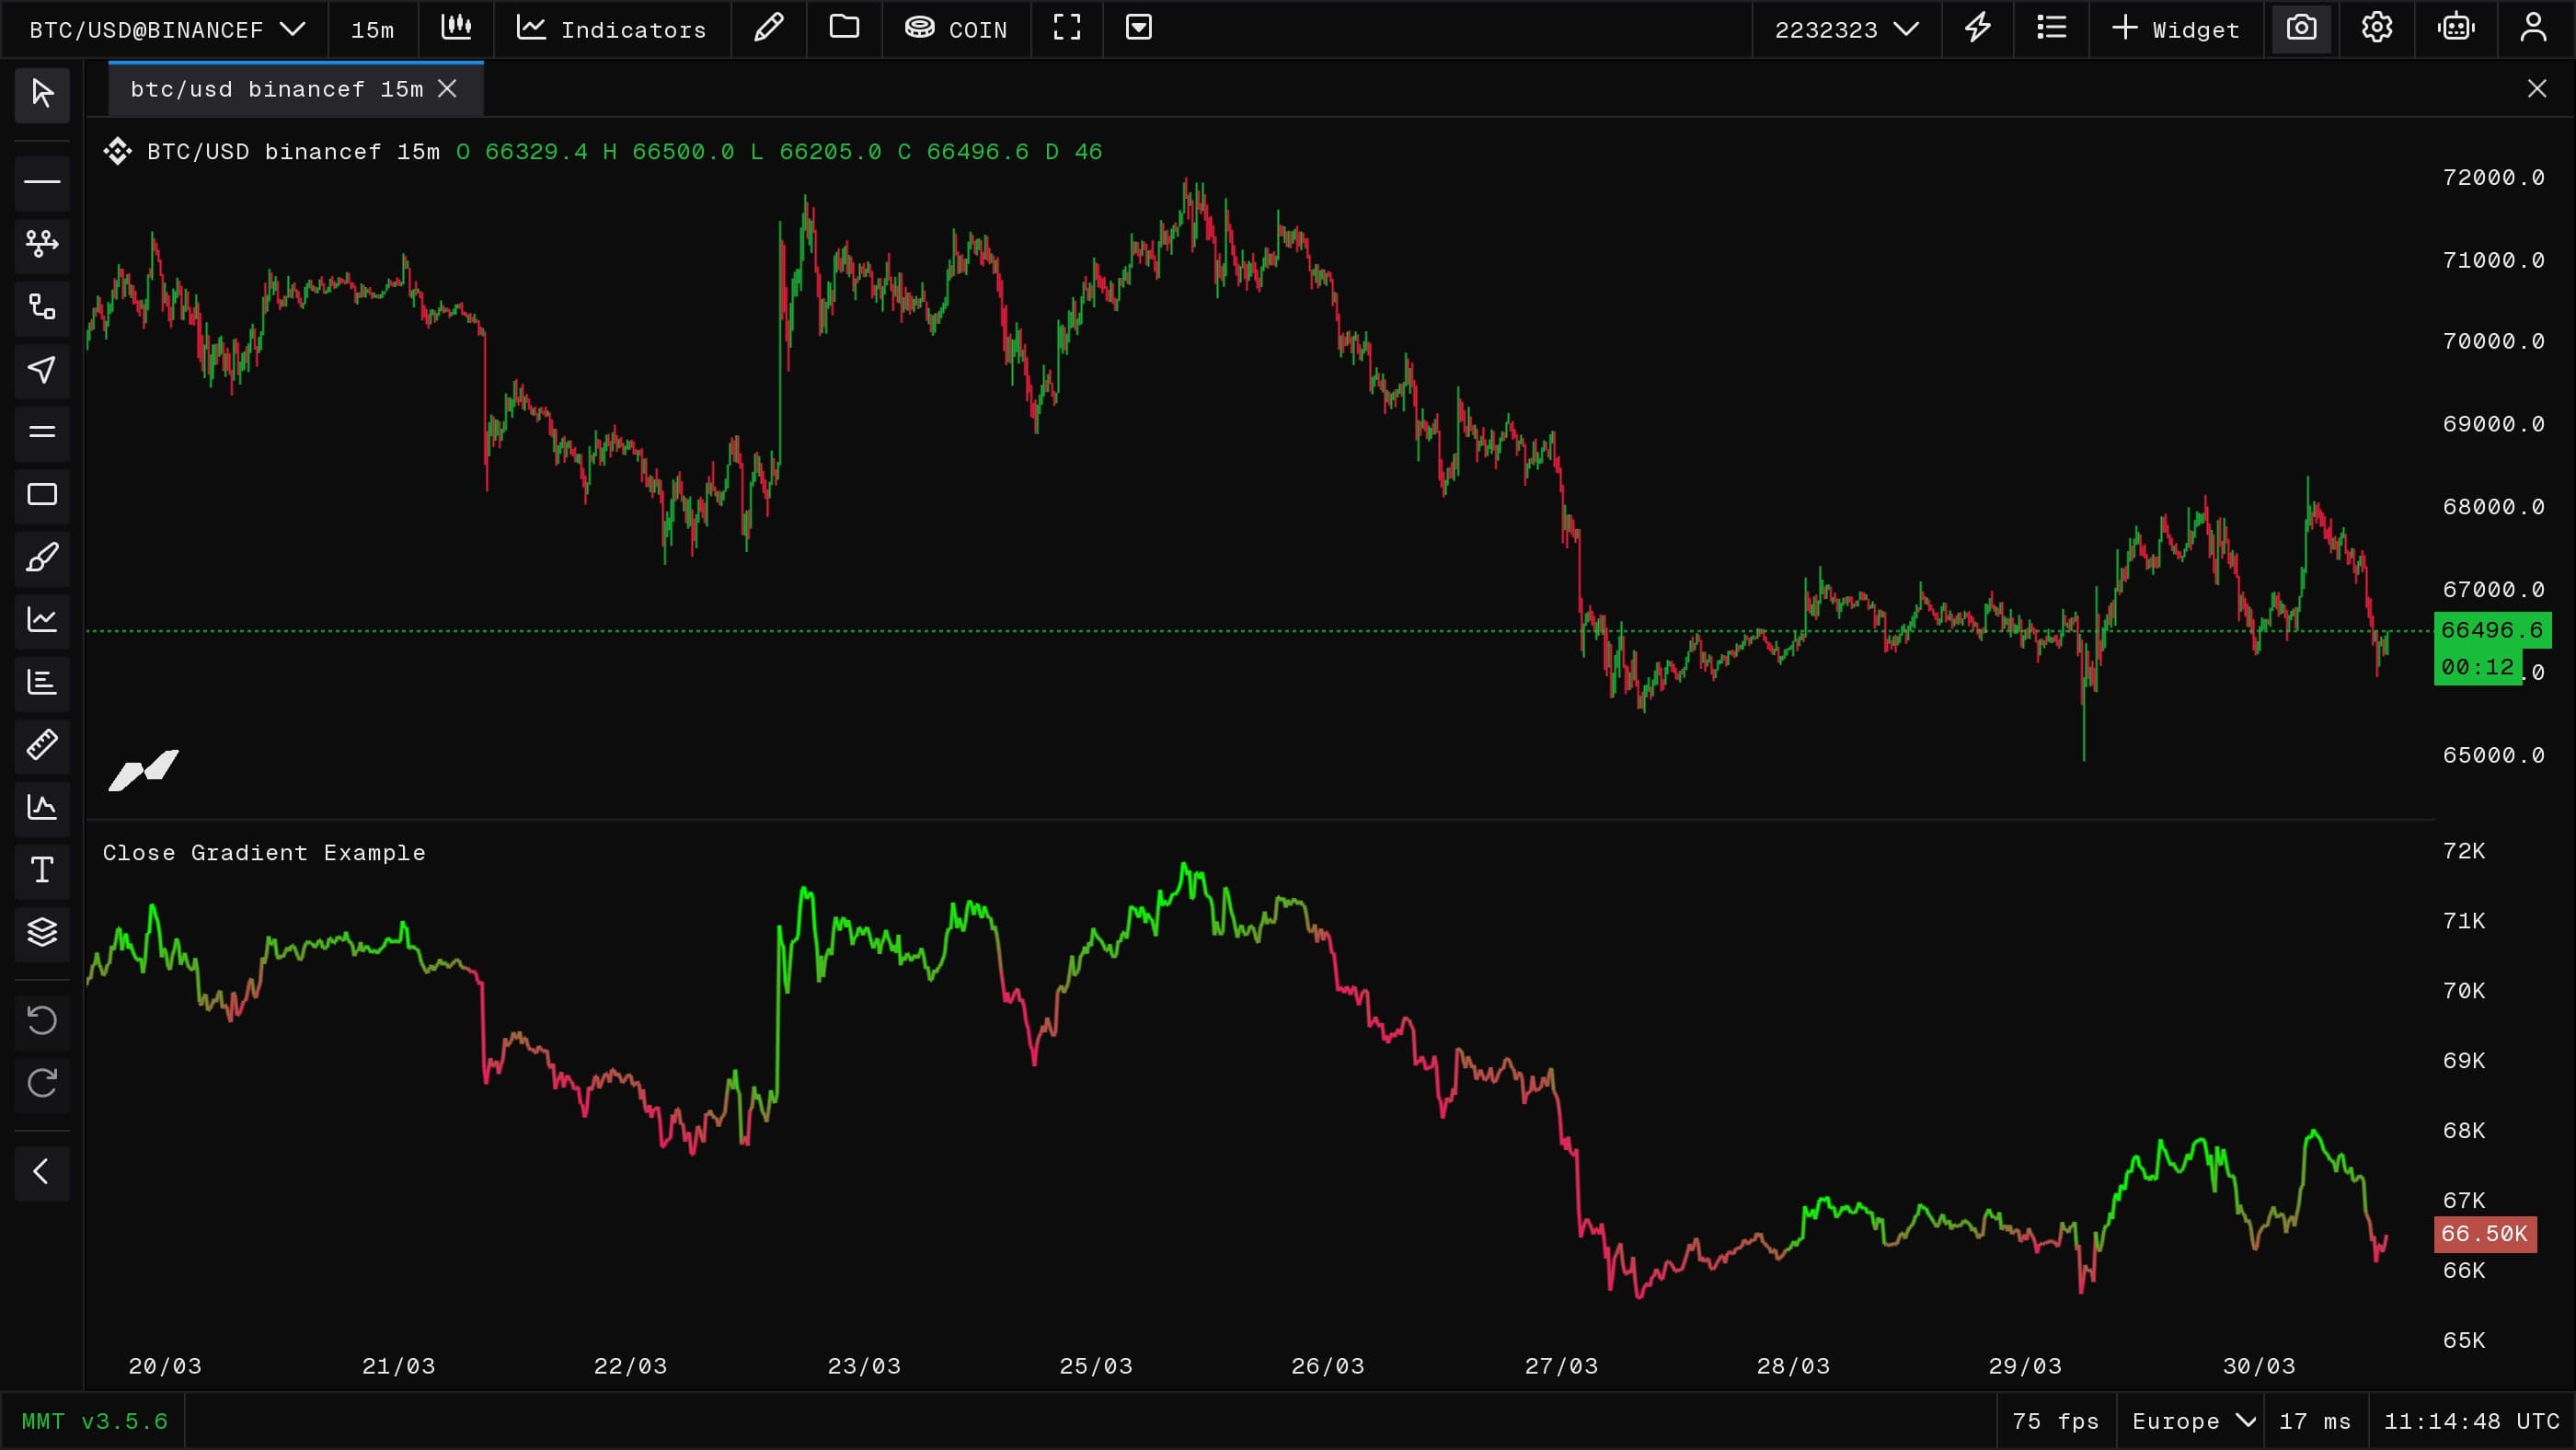2576x1450 pixels.
Task: Select the horizontal line drawing tool
Action: 42,182
